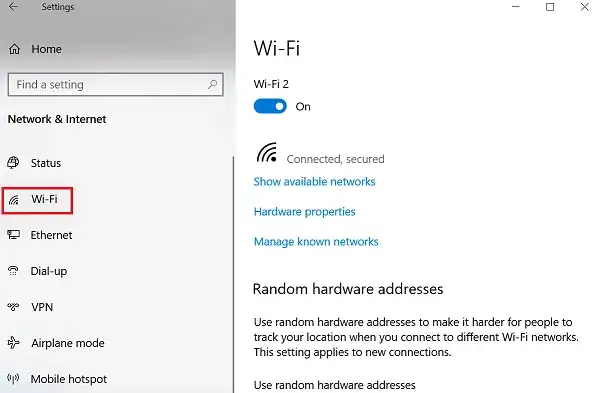
Task: Turn off the Wi-Fi 2 toggle
Action: click(x=270, y=106)
